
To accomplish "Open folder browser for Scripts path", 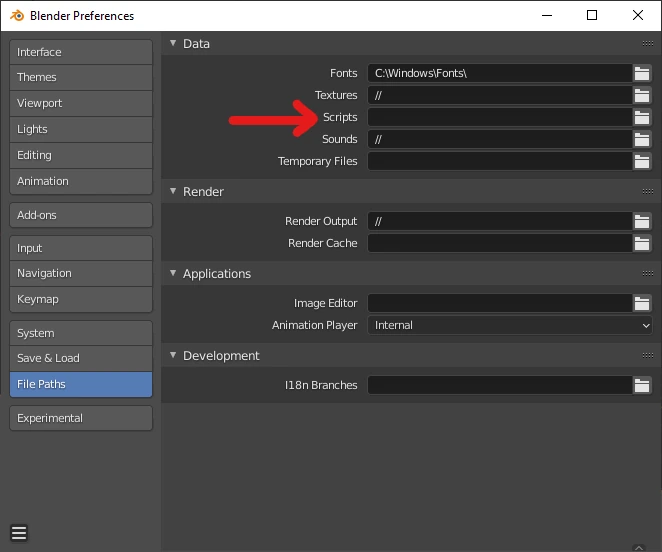I will pyautogui.click(x=642, y=117).
